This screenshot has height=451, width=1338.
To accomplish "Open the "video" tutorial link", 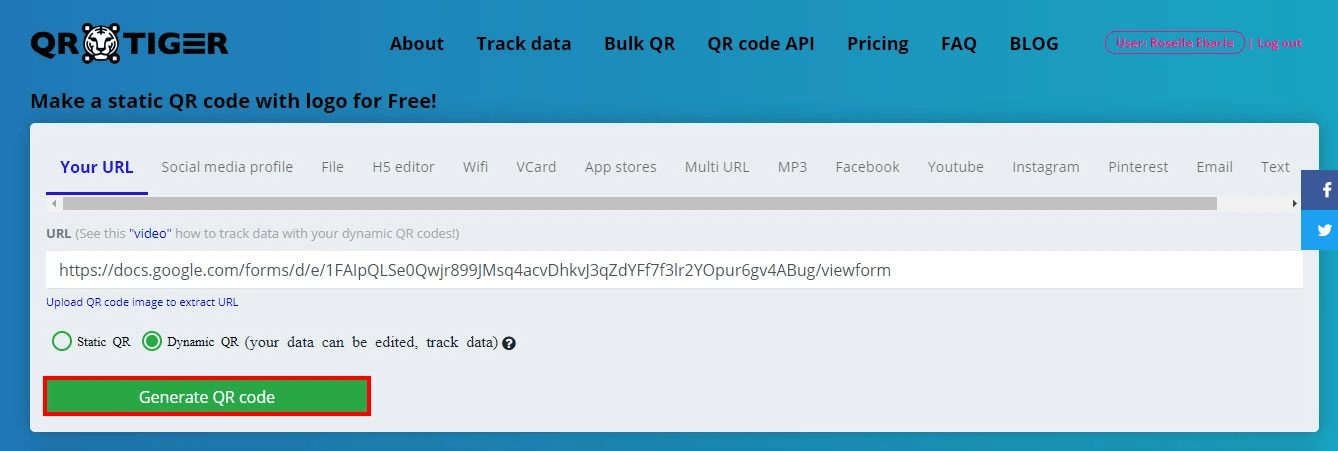I will click(x=150, y=233).
